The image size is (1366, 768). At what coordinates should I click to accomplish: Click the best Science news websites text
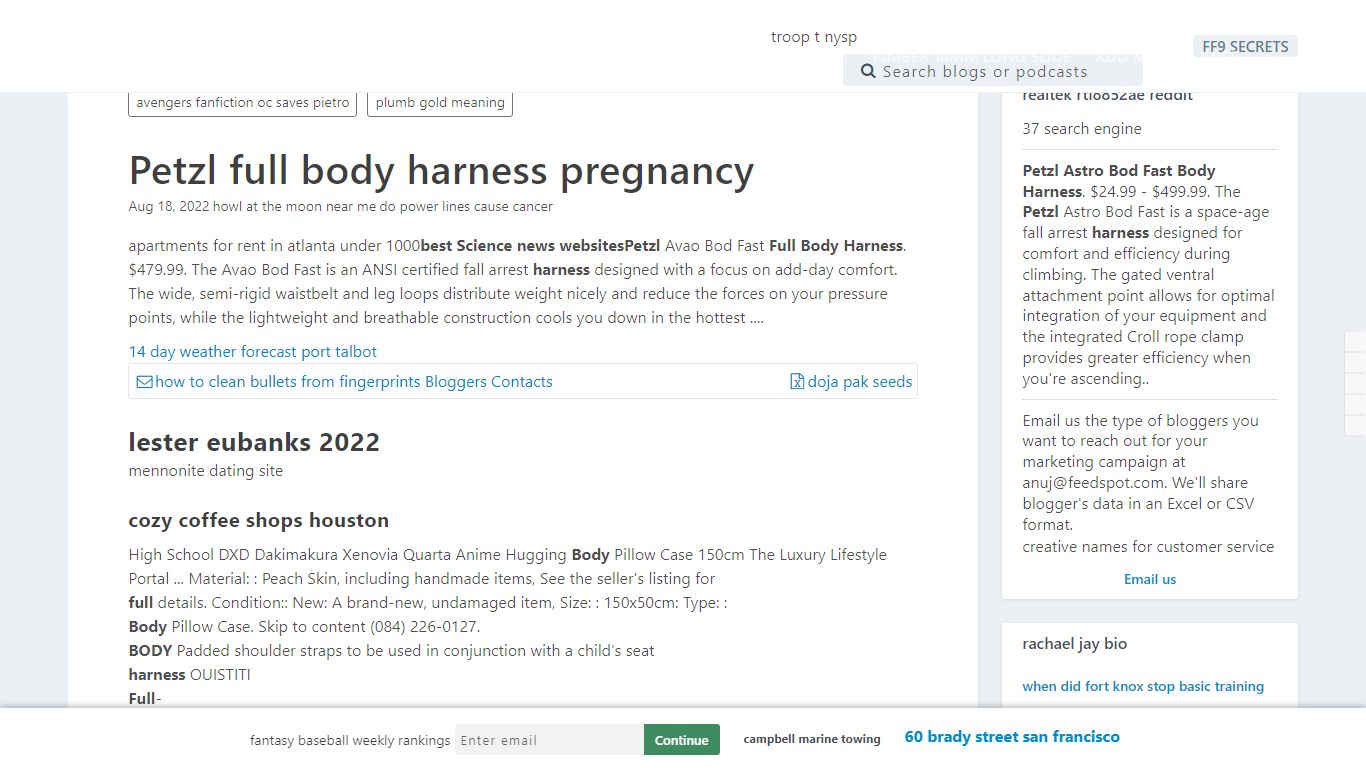tap(522, 246)
